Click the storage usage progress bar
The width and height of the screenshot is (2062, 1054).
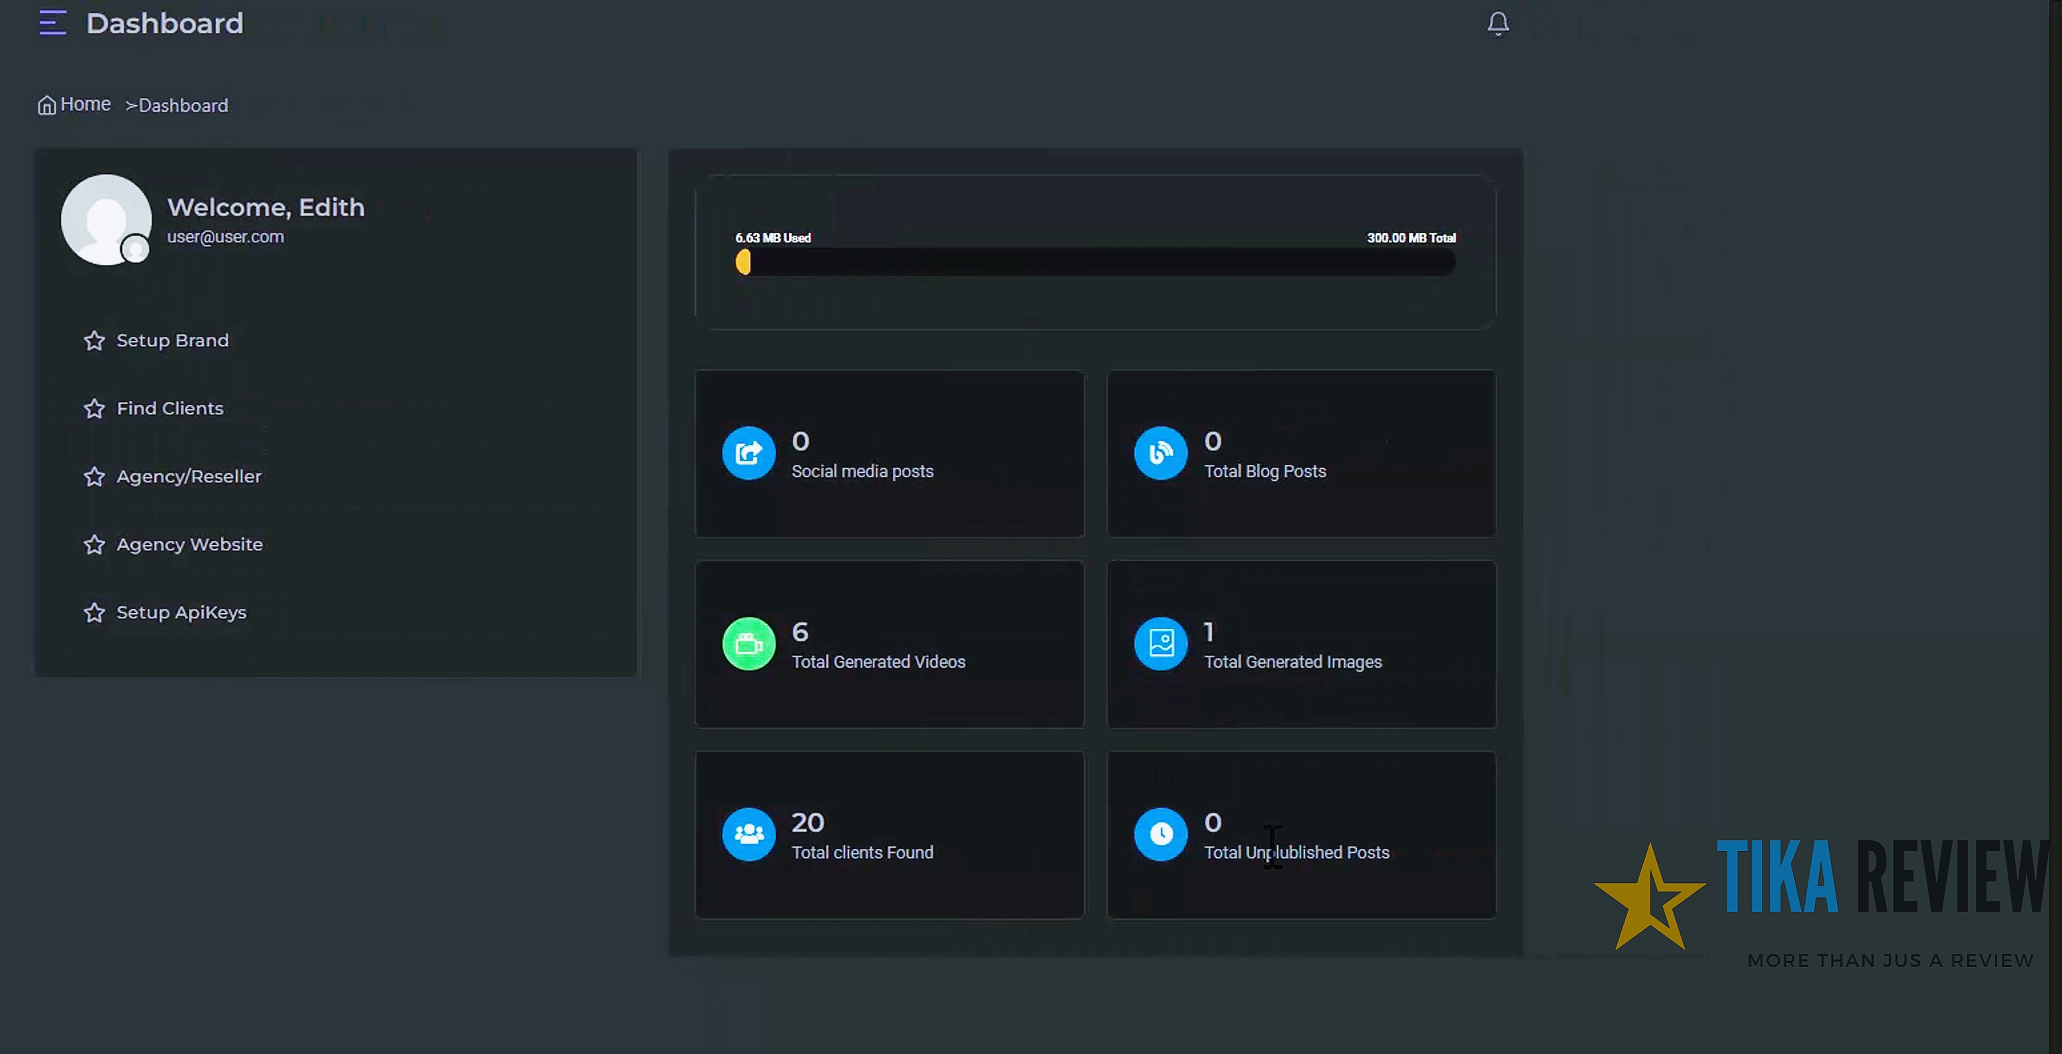(1095, 262)
